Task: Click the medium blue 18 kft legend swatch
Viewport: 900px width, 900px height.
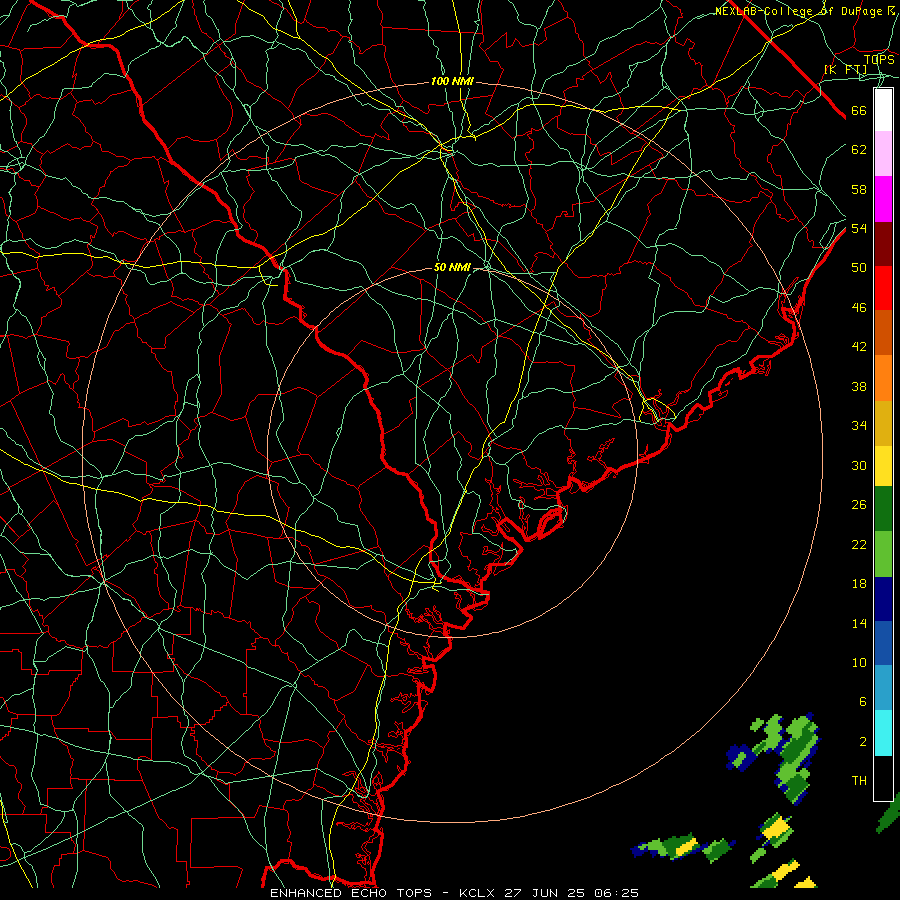Action: click(883, 643)
